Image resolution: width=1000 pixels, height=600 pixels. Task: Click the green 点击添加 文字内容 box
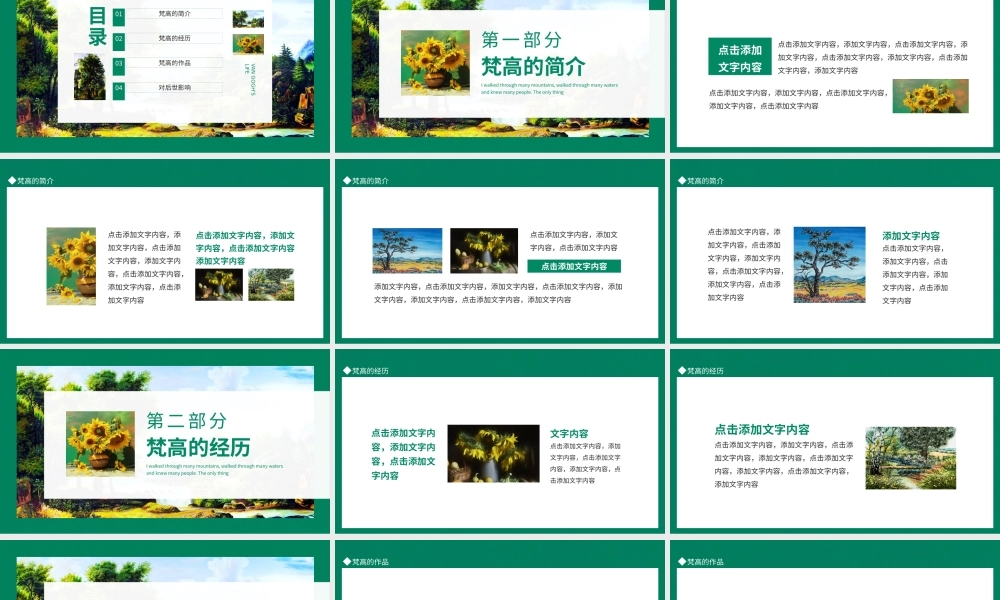pos(740,57)
